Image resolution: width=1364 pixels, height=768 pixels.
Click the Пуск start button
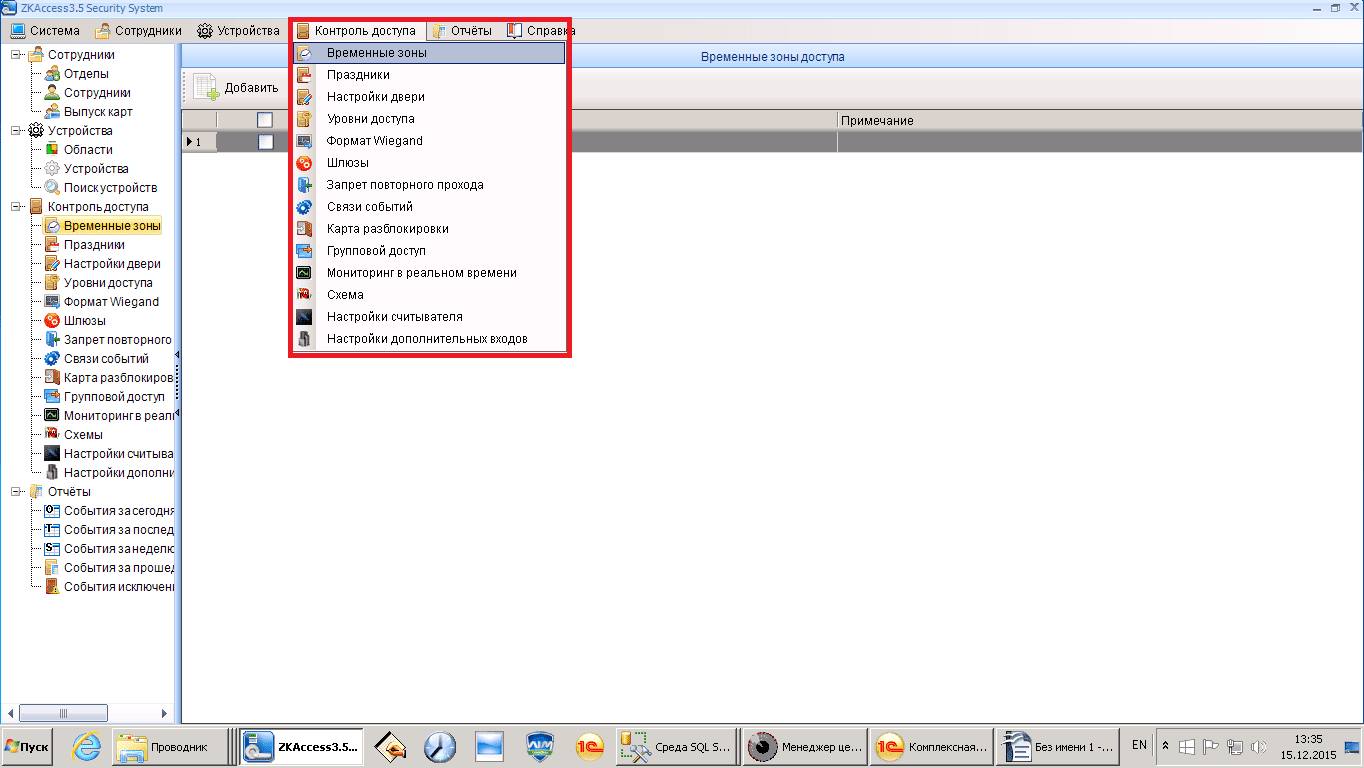(28, 747)
